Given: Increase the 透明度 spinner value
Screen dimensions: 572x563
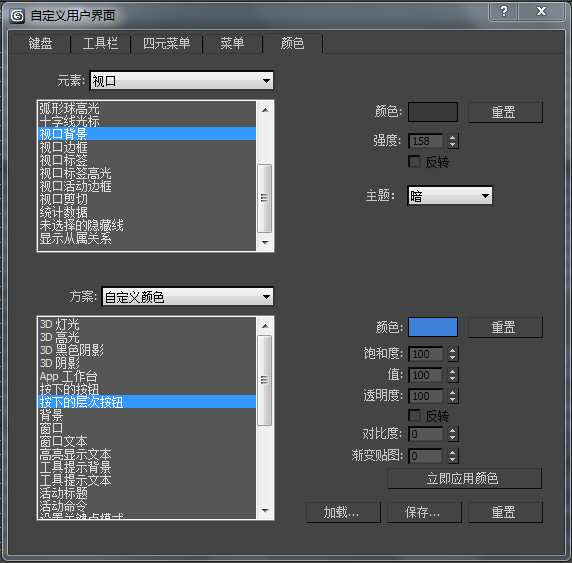Looking at the screenshot, I should coord(453,393).
